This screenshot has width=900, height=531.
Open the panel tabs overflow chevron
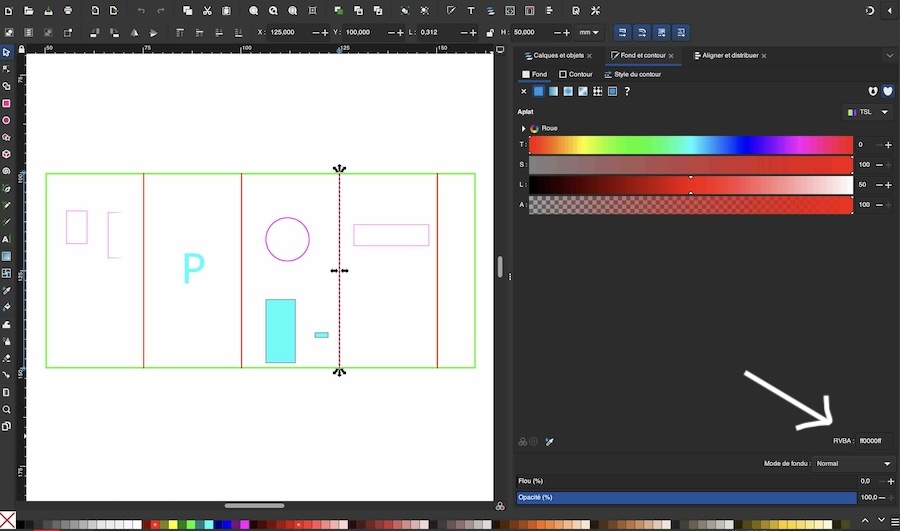[x=890, y=56]
